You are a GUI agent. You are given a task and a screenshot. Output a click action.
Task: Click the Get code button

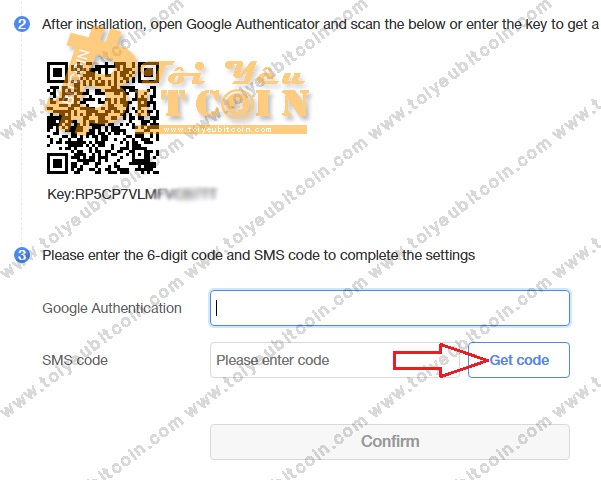(x=519, y=360)
